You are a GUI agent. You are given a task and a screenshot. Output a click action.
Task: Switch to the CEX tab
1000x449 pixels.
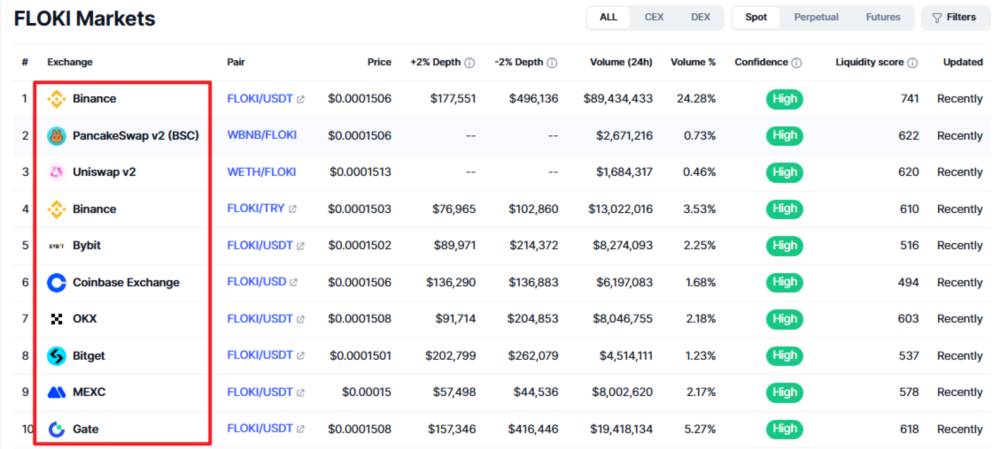click(x=654, y=17)
